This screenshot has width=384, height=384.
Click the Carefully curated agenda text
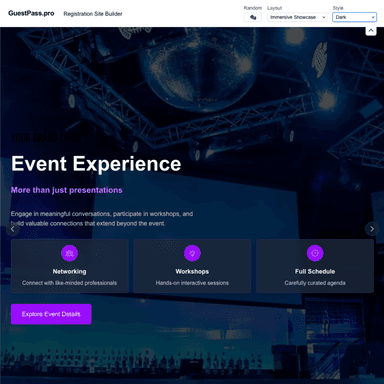pos(315,283)
